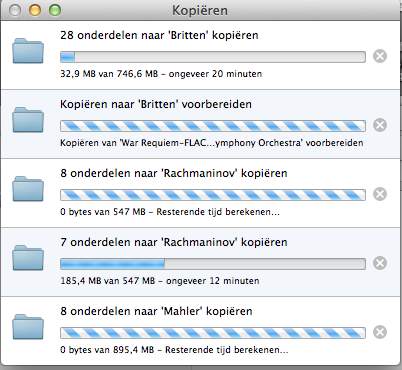Zoom the Kopiëren window with green button
This screenshot has width=402, height=370.
55,10
